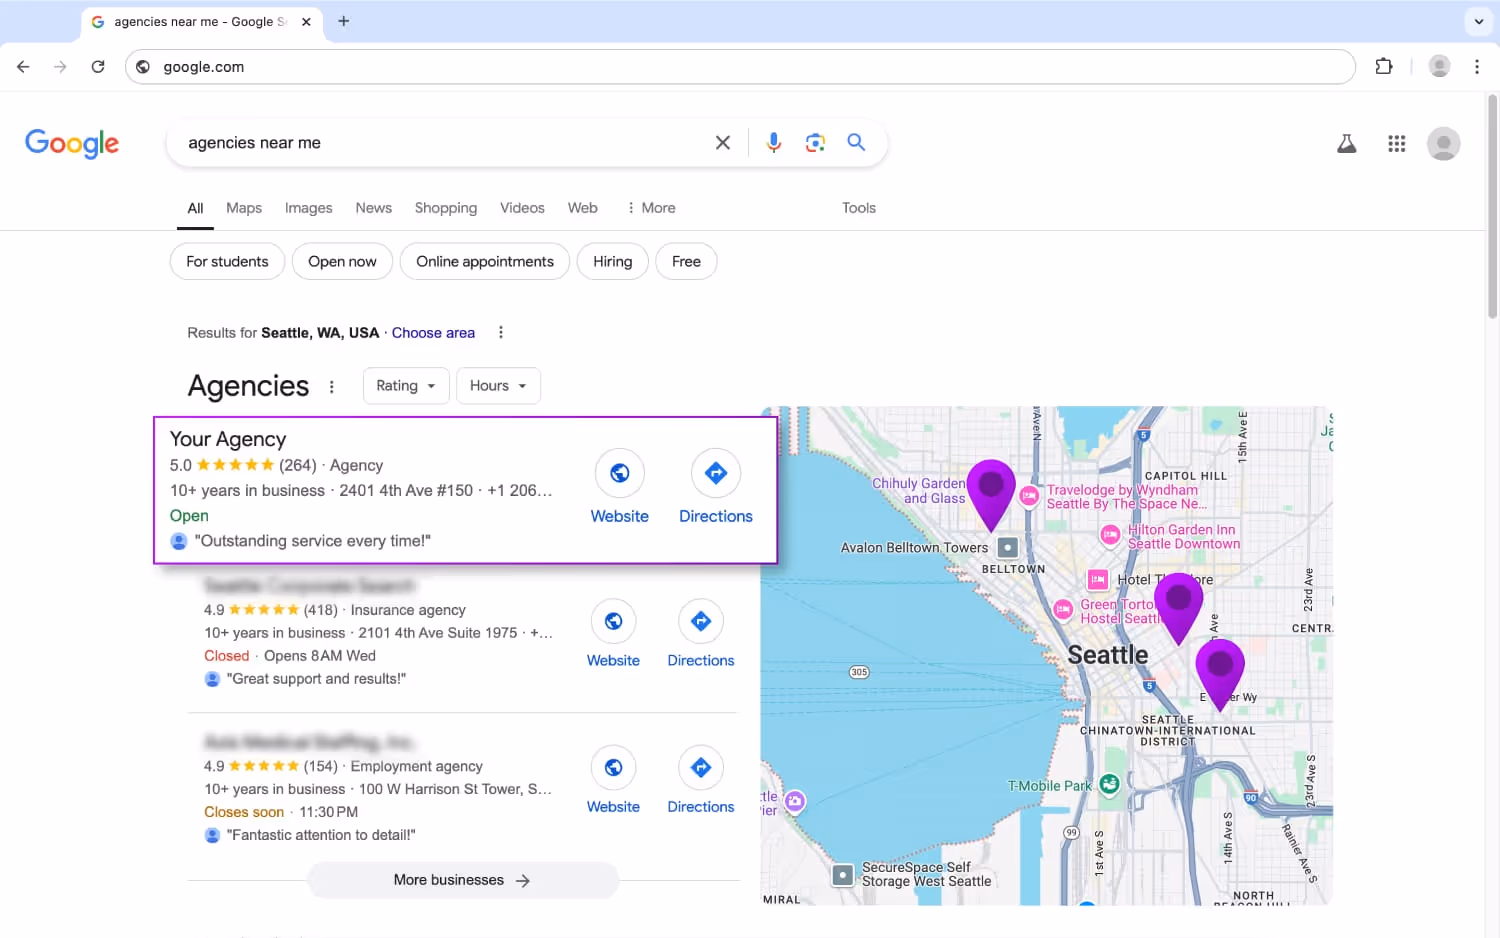1500x938 pixels.
Task: Click the 'More businesses' button
Action: coord(463,880)
